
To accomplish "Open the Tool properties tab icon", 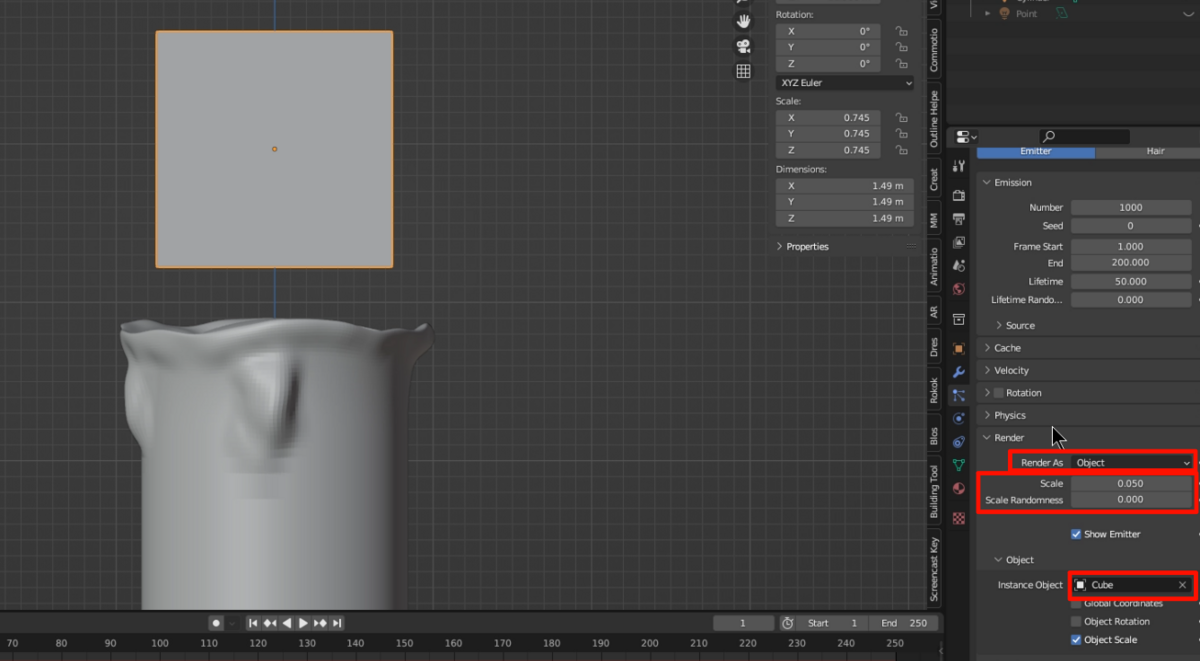I will coord(959,166).
